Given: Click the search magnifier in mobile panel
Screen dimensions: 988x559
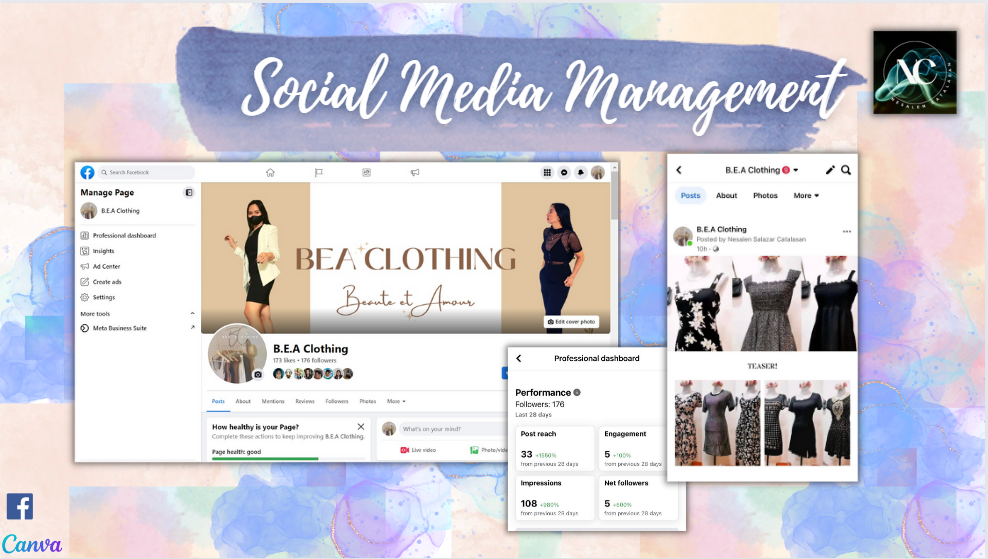Looking at the screenshot, I should [x=846, y=170].
